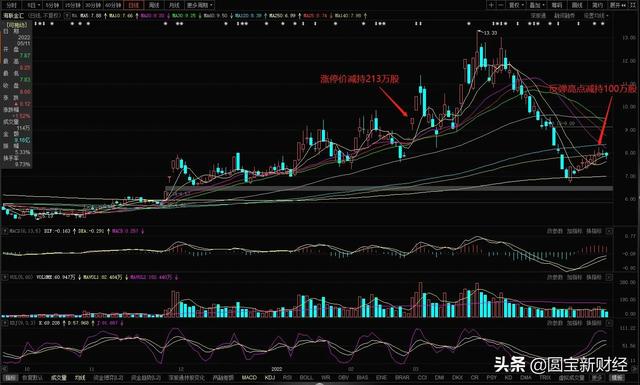Open the 5日 multi-day dropdown
This screenshot has width=640, height=385.
33,5
